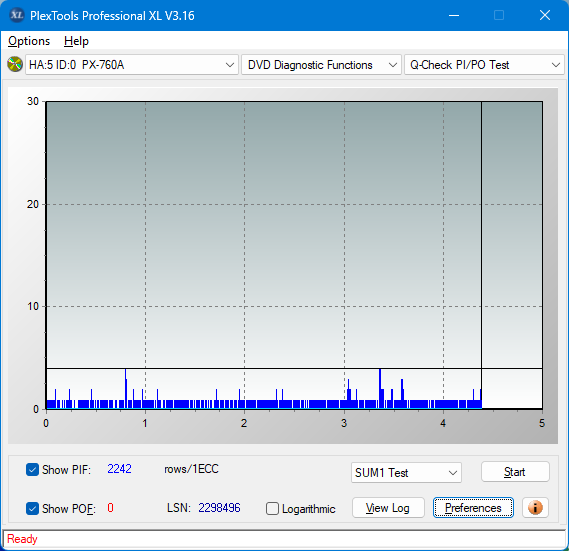Click the POF value 0
Image resolution: width=569 pixels, height=551 pixels.
tap(110, 507)
